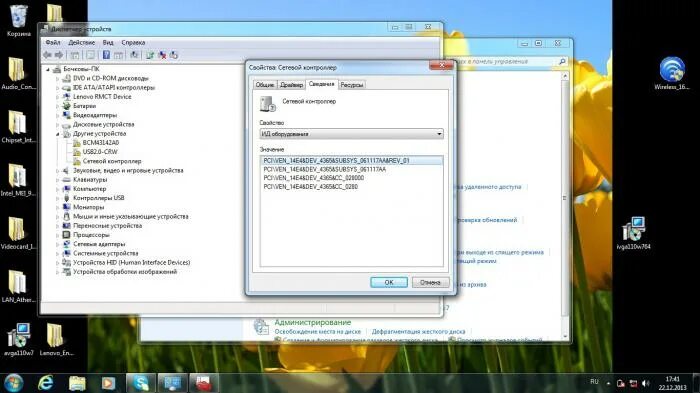Select the avga110w764 installer desktop icon
The image size is (700, 393).
point(633,233)
